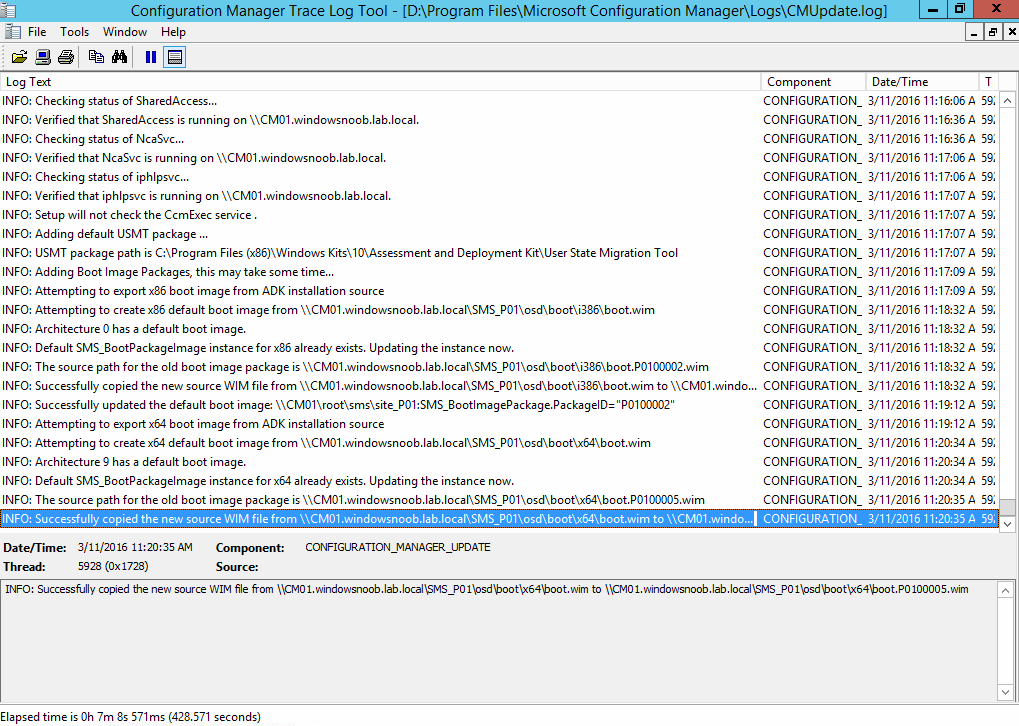The image size is (1019, 726).
Task: Select row 'INFO: Checking status of iphlpsvc...'
Action: coord(499,177)
